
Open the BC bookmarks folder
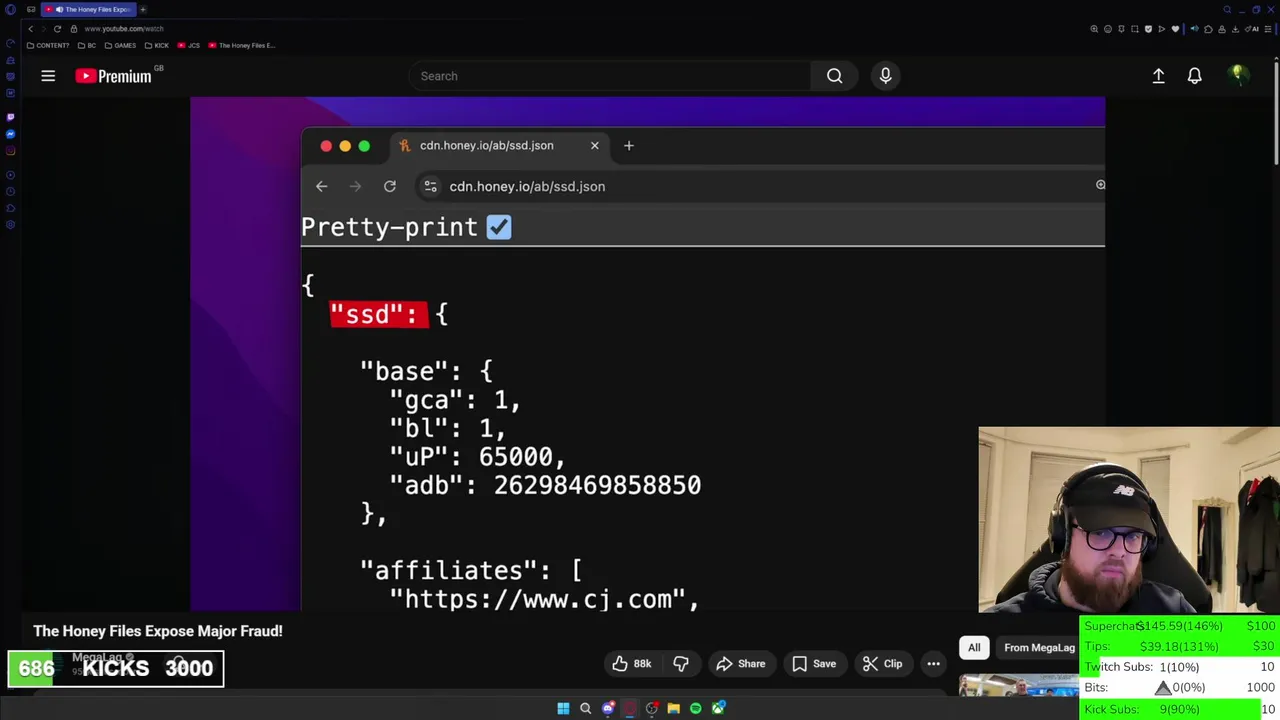click(87, 45)
